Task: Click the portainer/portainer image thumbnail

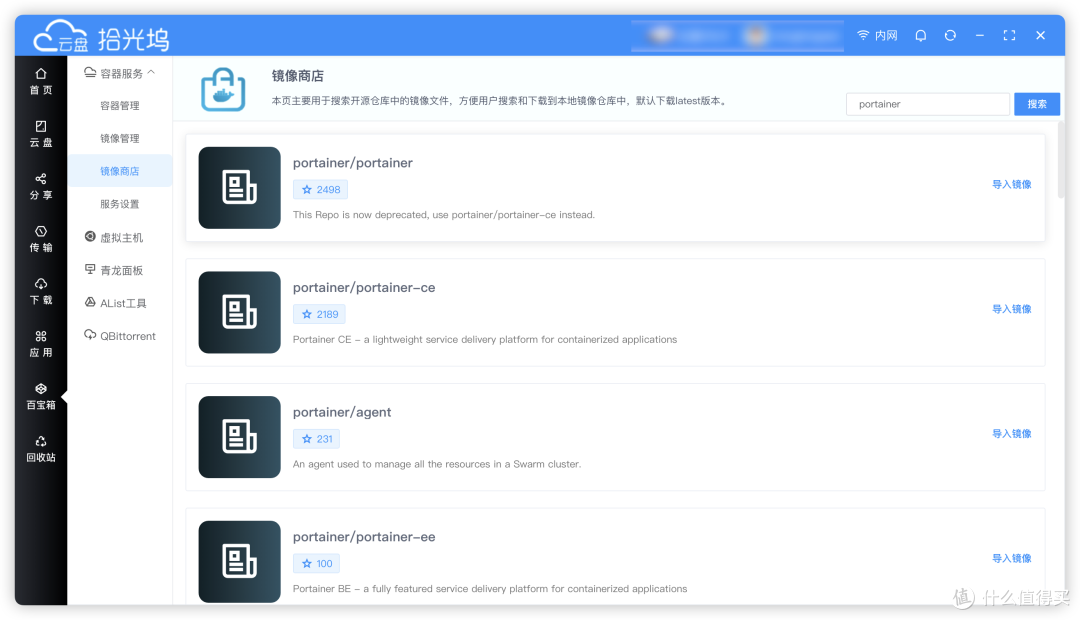Action: pos(239,187)
